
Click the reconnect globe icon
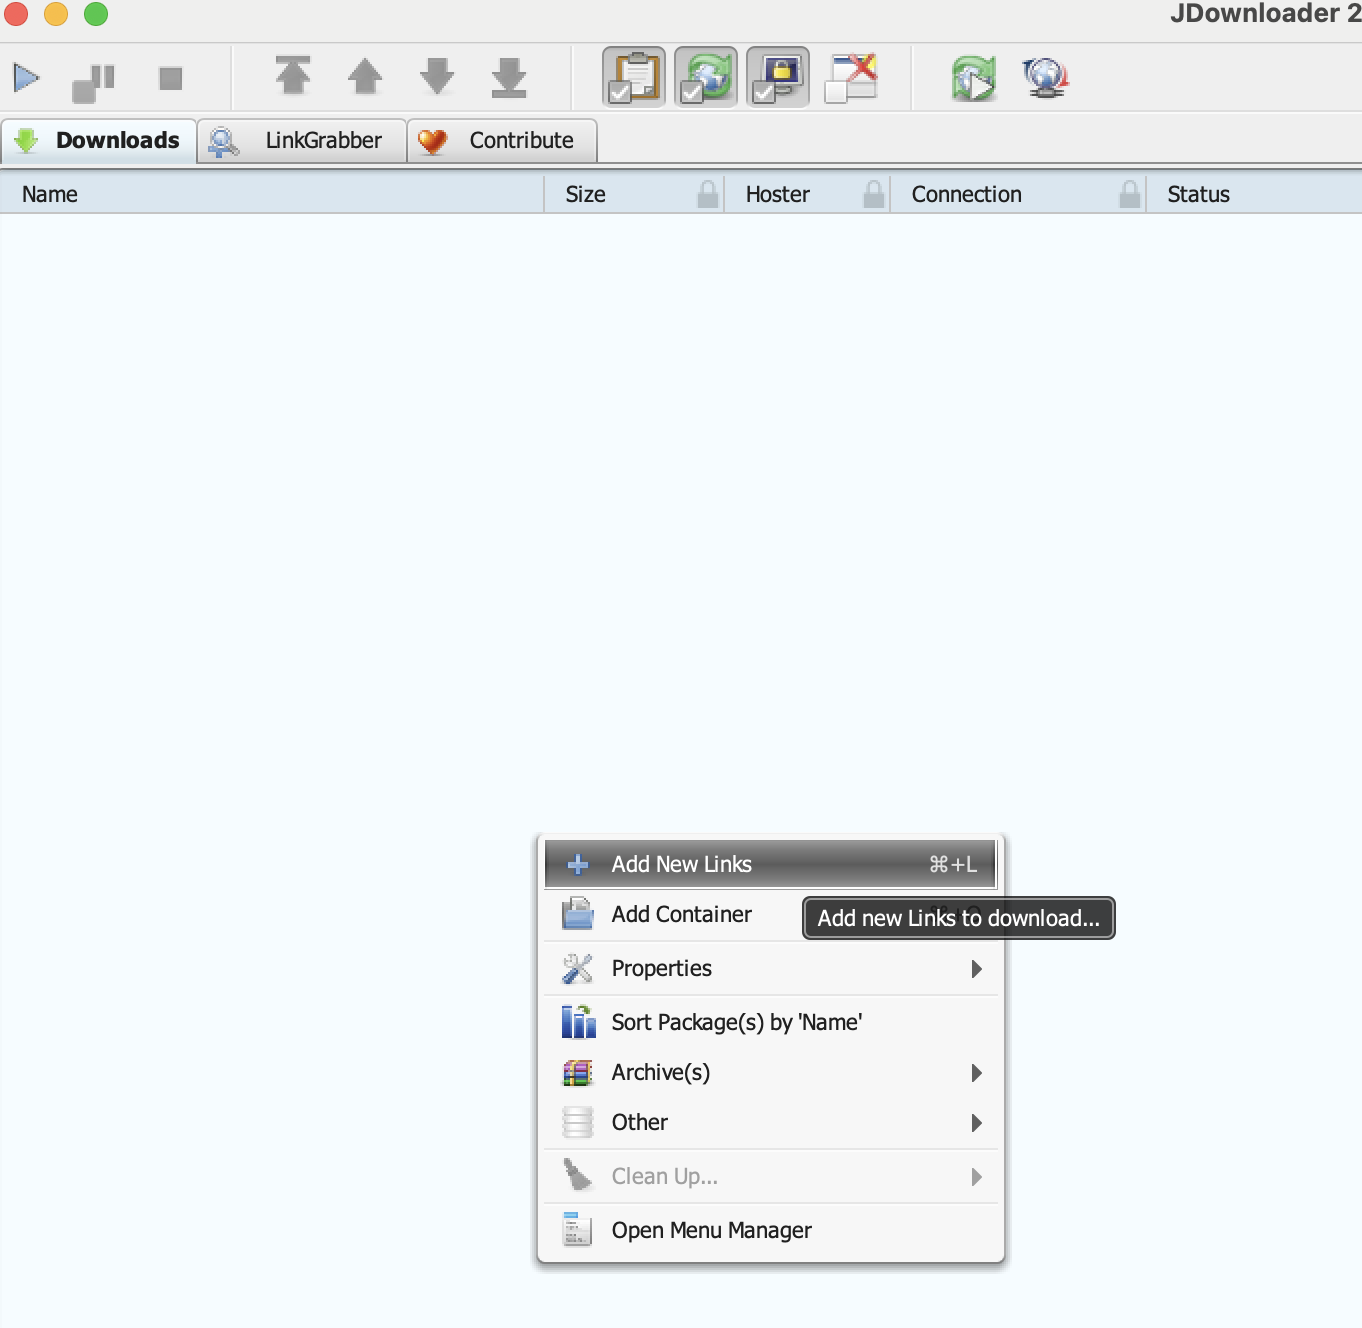pos(1046,78)
